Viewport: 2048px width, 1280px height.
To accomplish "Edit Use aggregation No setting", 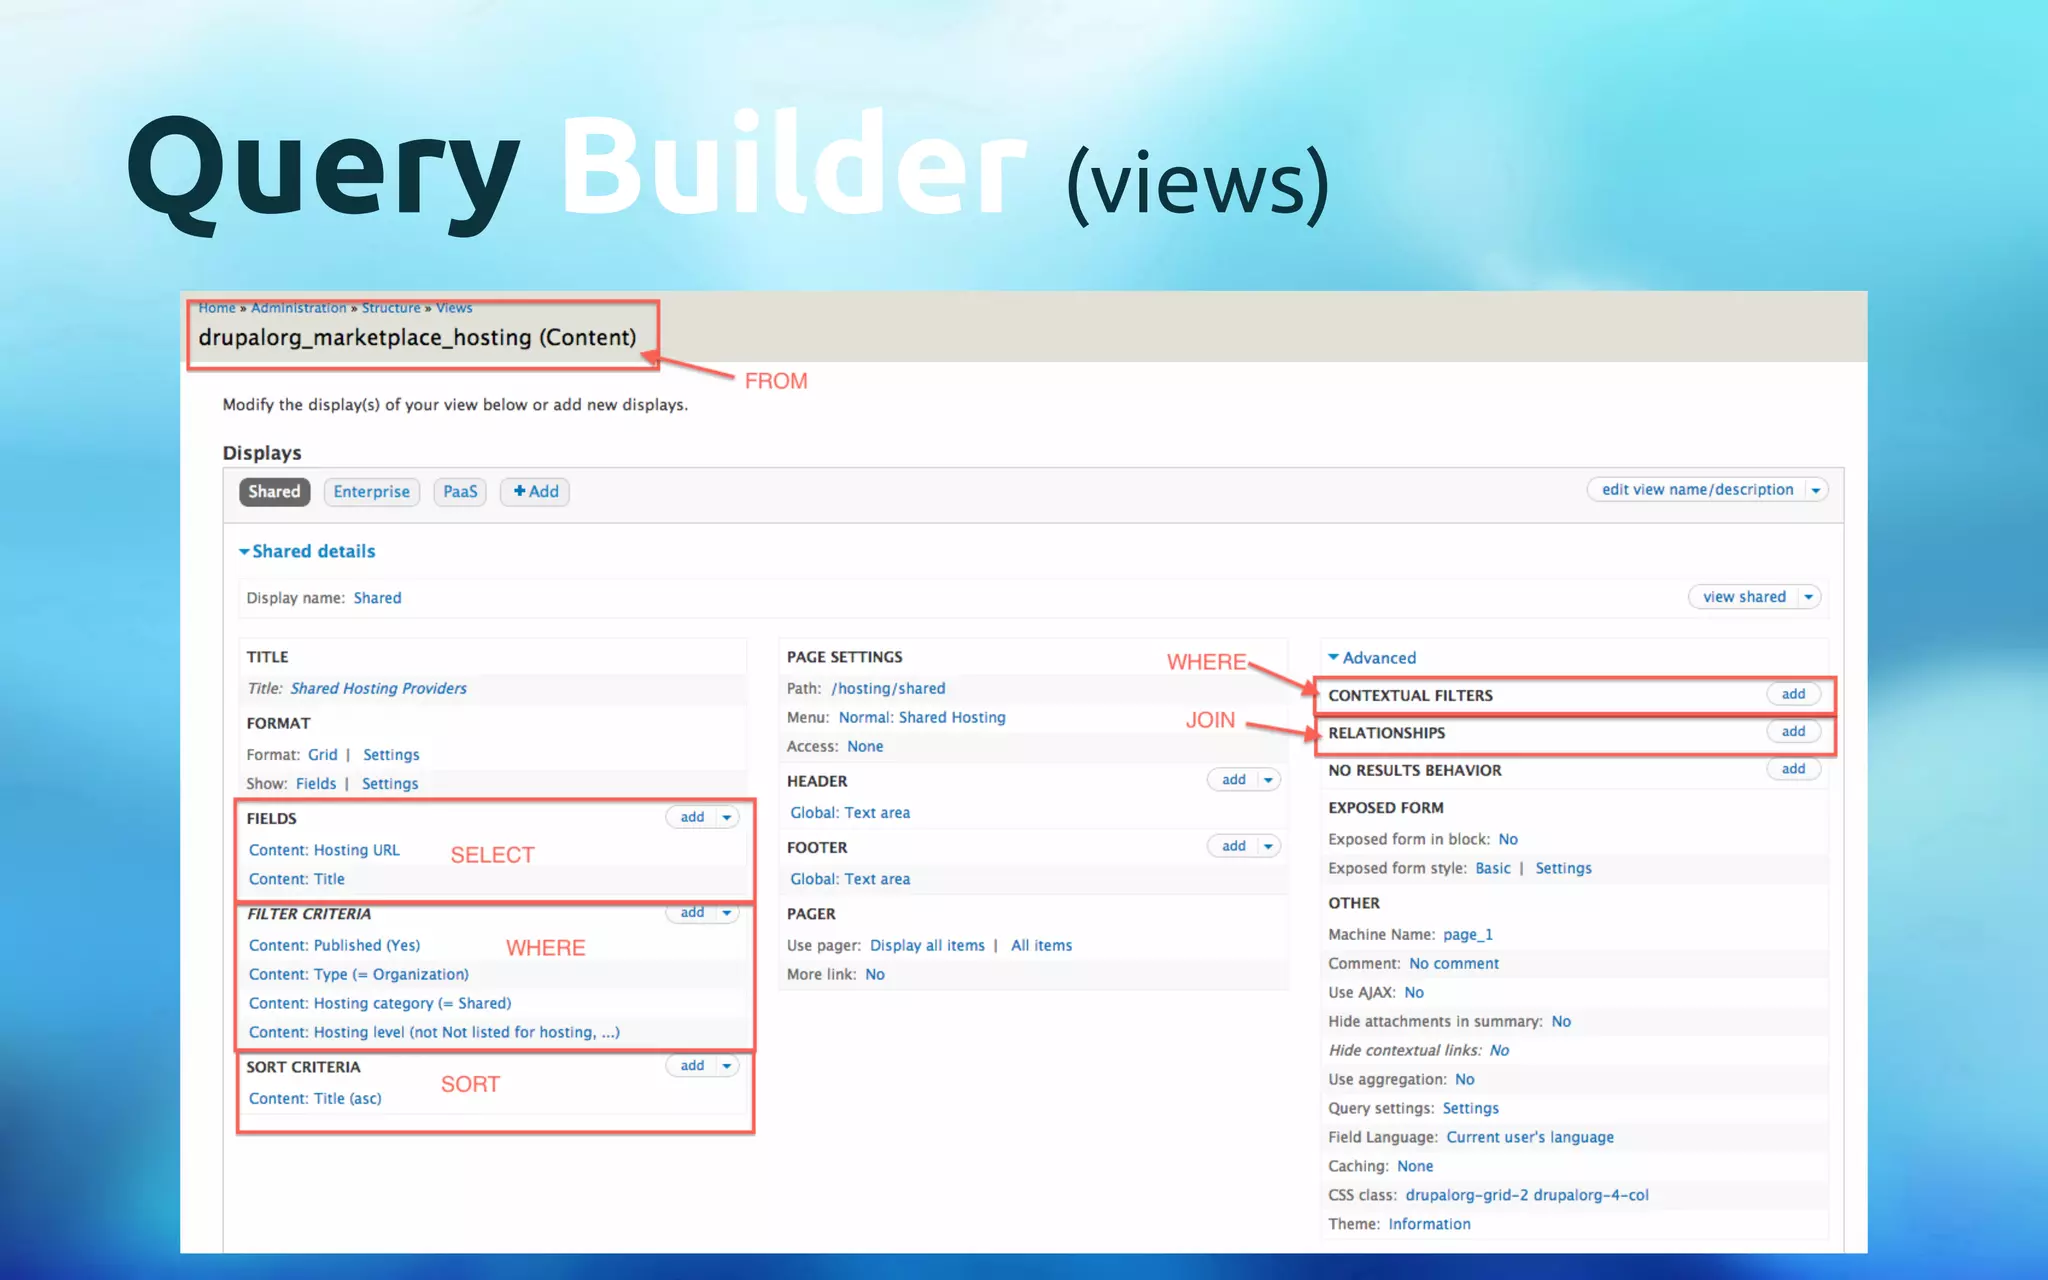I will pos(1465,1079).
